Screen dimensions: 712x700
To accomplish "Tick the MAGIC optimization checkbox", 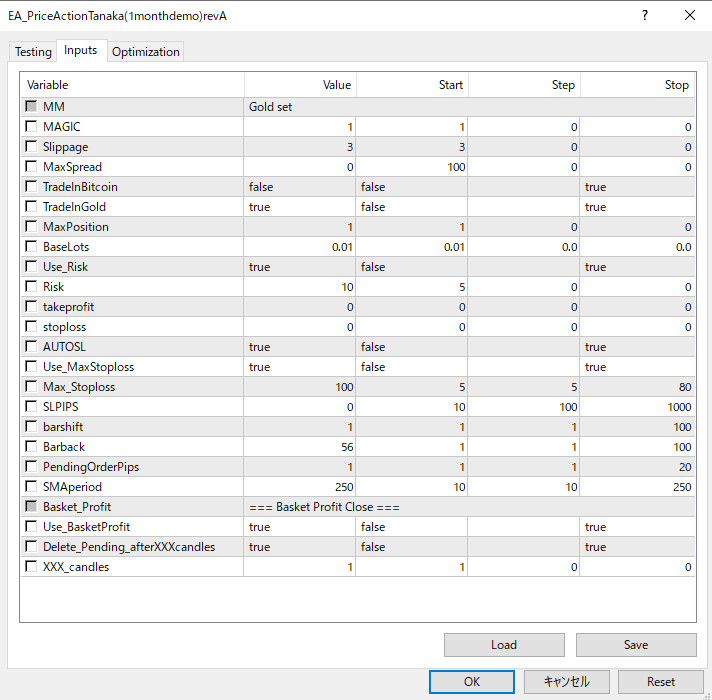I will (x=31, y=127).
